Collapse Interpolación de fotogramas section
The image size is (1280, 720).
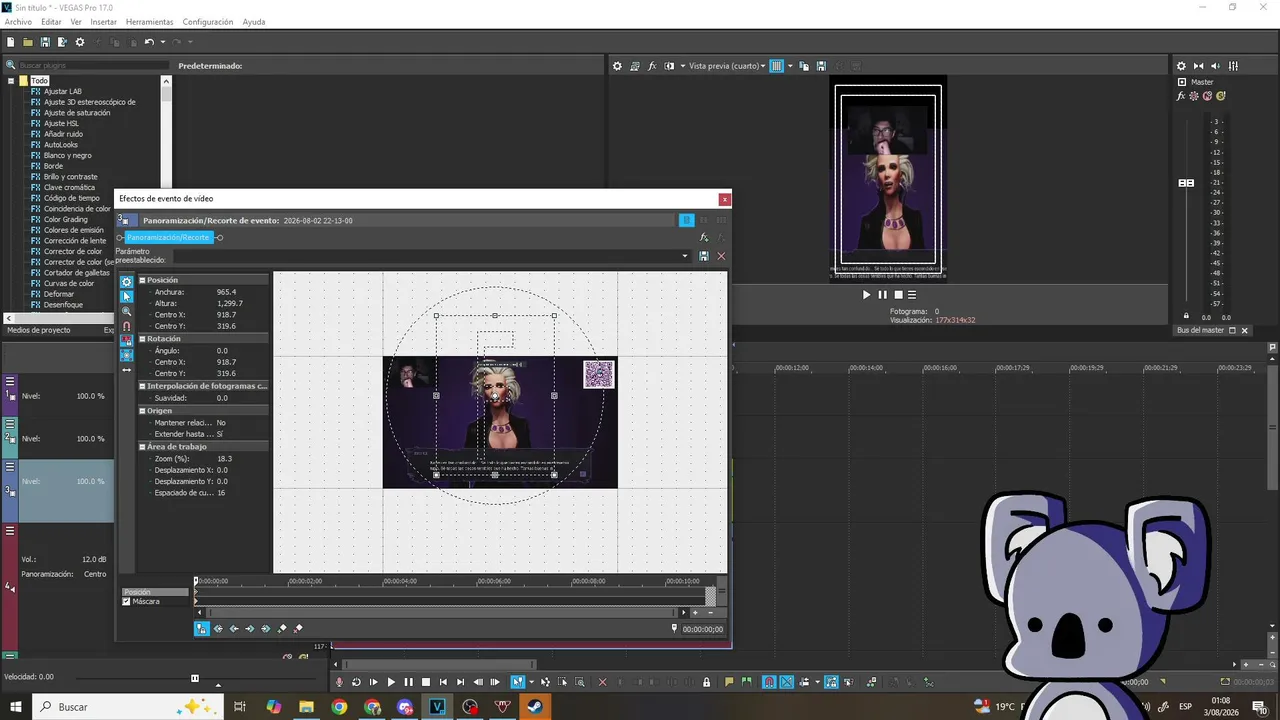point(143,386)
